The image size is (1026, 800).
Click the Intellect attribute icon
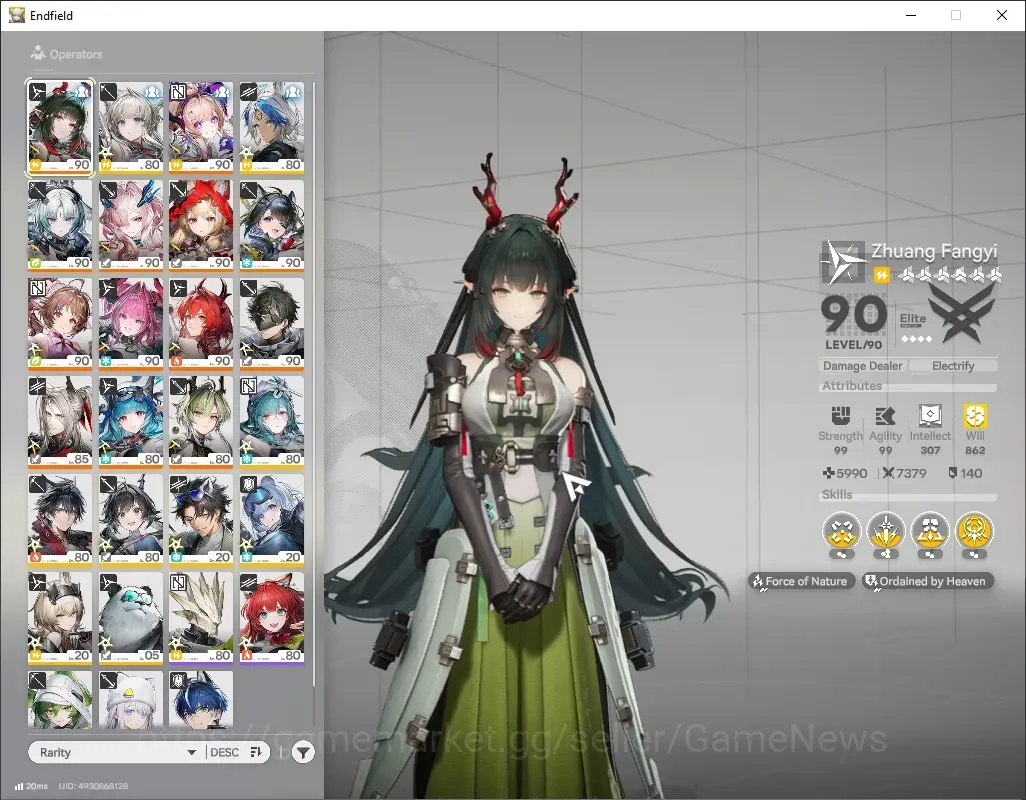[x=930, y=415]
